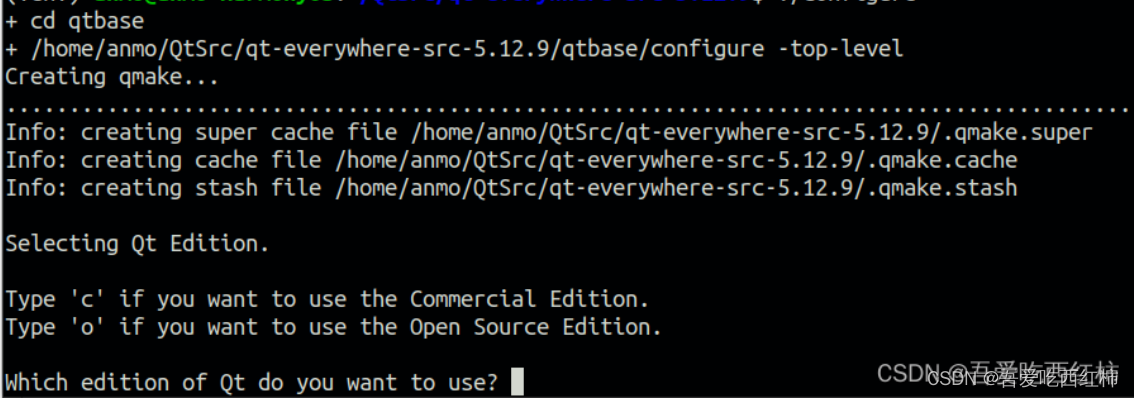
Task: Click the Commercial Edition option line
Action: pyautogui.click(x=328, y=300)
